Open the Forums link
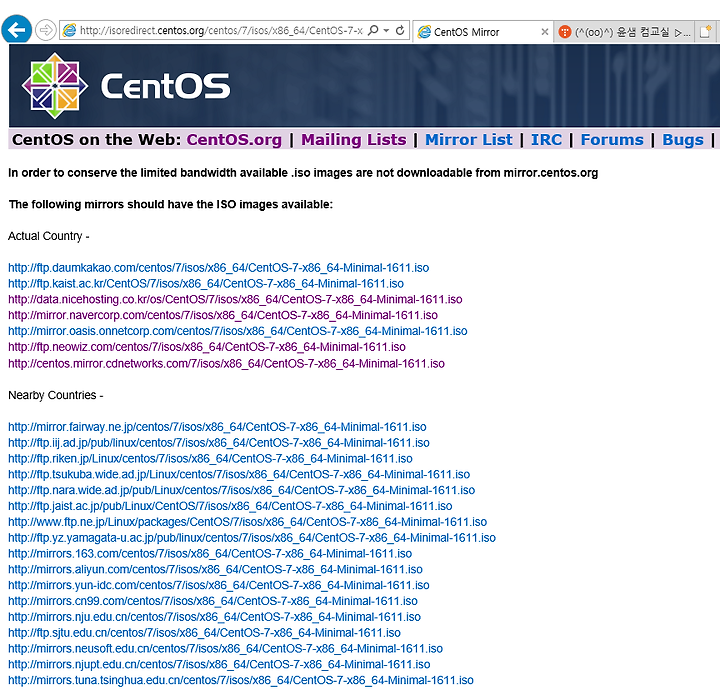720x690 pixels. pos(612,140)
